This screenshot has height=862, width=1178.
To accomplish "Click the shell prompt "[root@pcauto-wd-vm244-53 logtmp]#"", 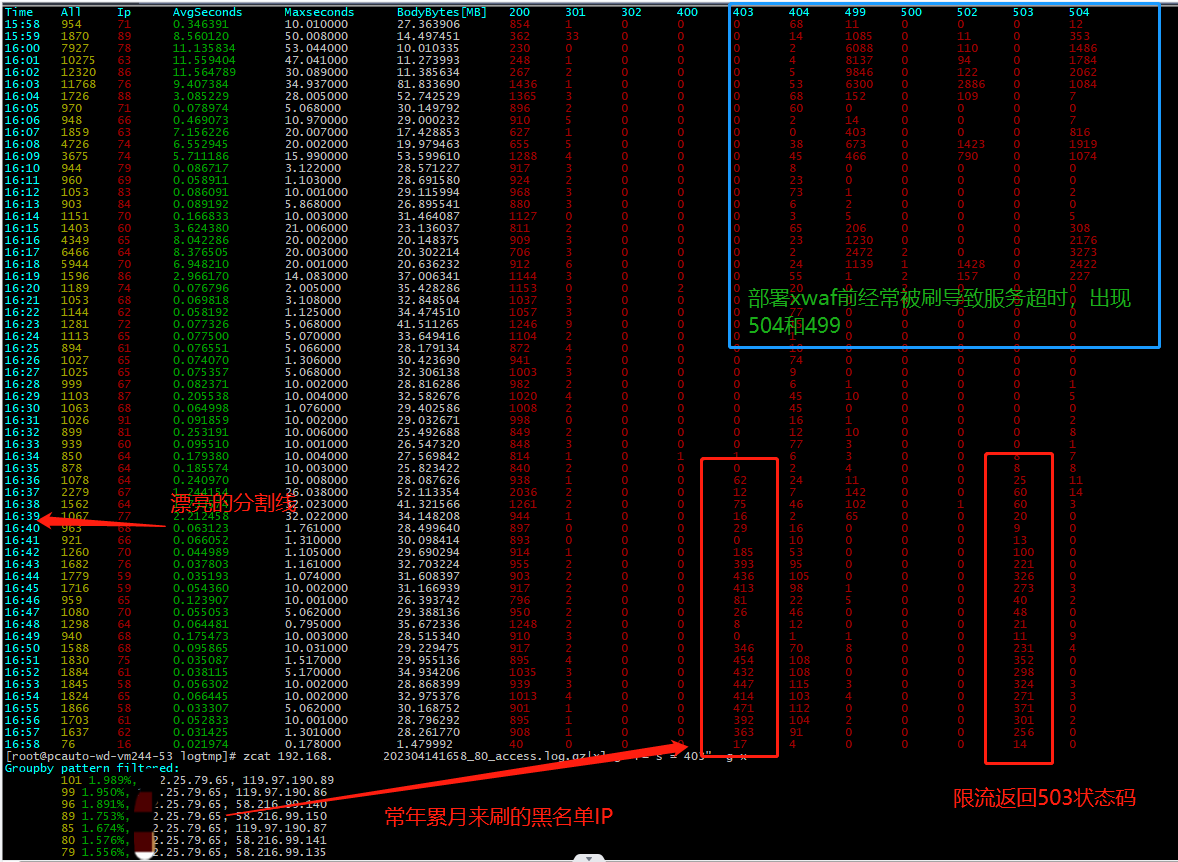I will point(120,756).
